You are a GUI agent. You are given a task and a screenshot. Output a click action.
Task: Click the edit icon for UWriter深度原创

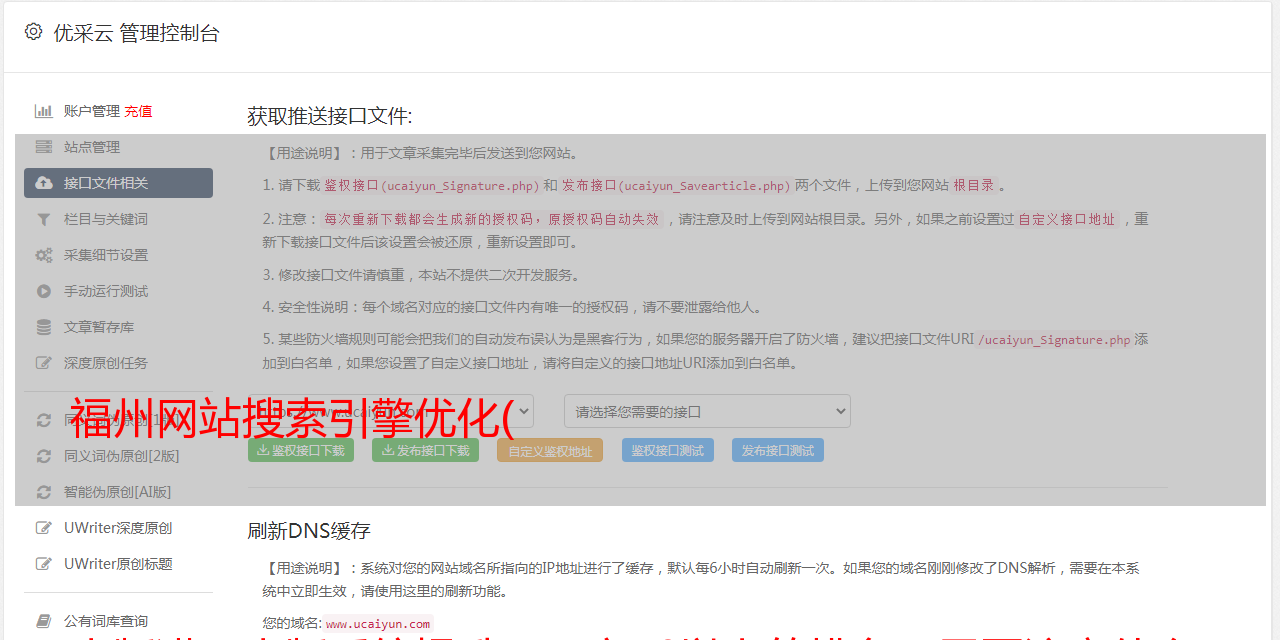pyautogui.click(x=44, y=528)
